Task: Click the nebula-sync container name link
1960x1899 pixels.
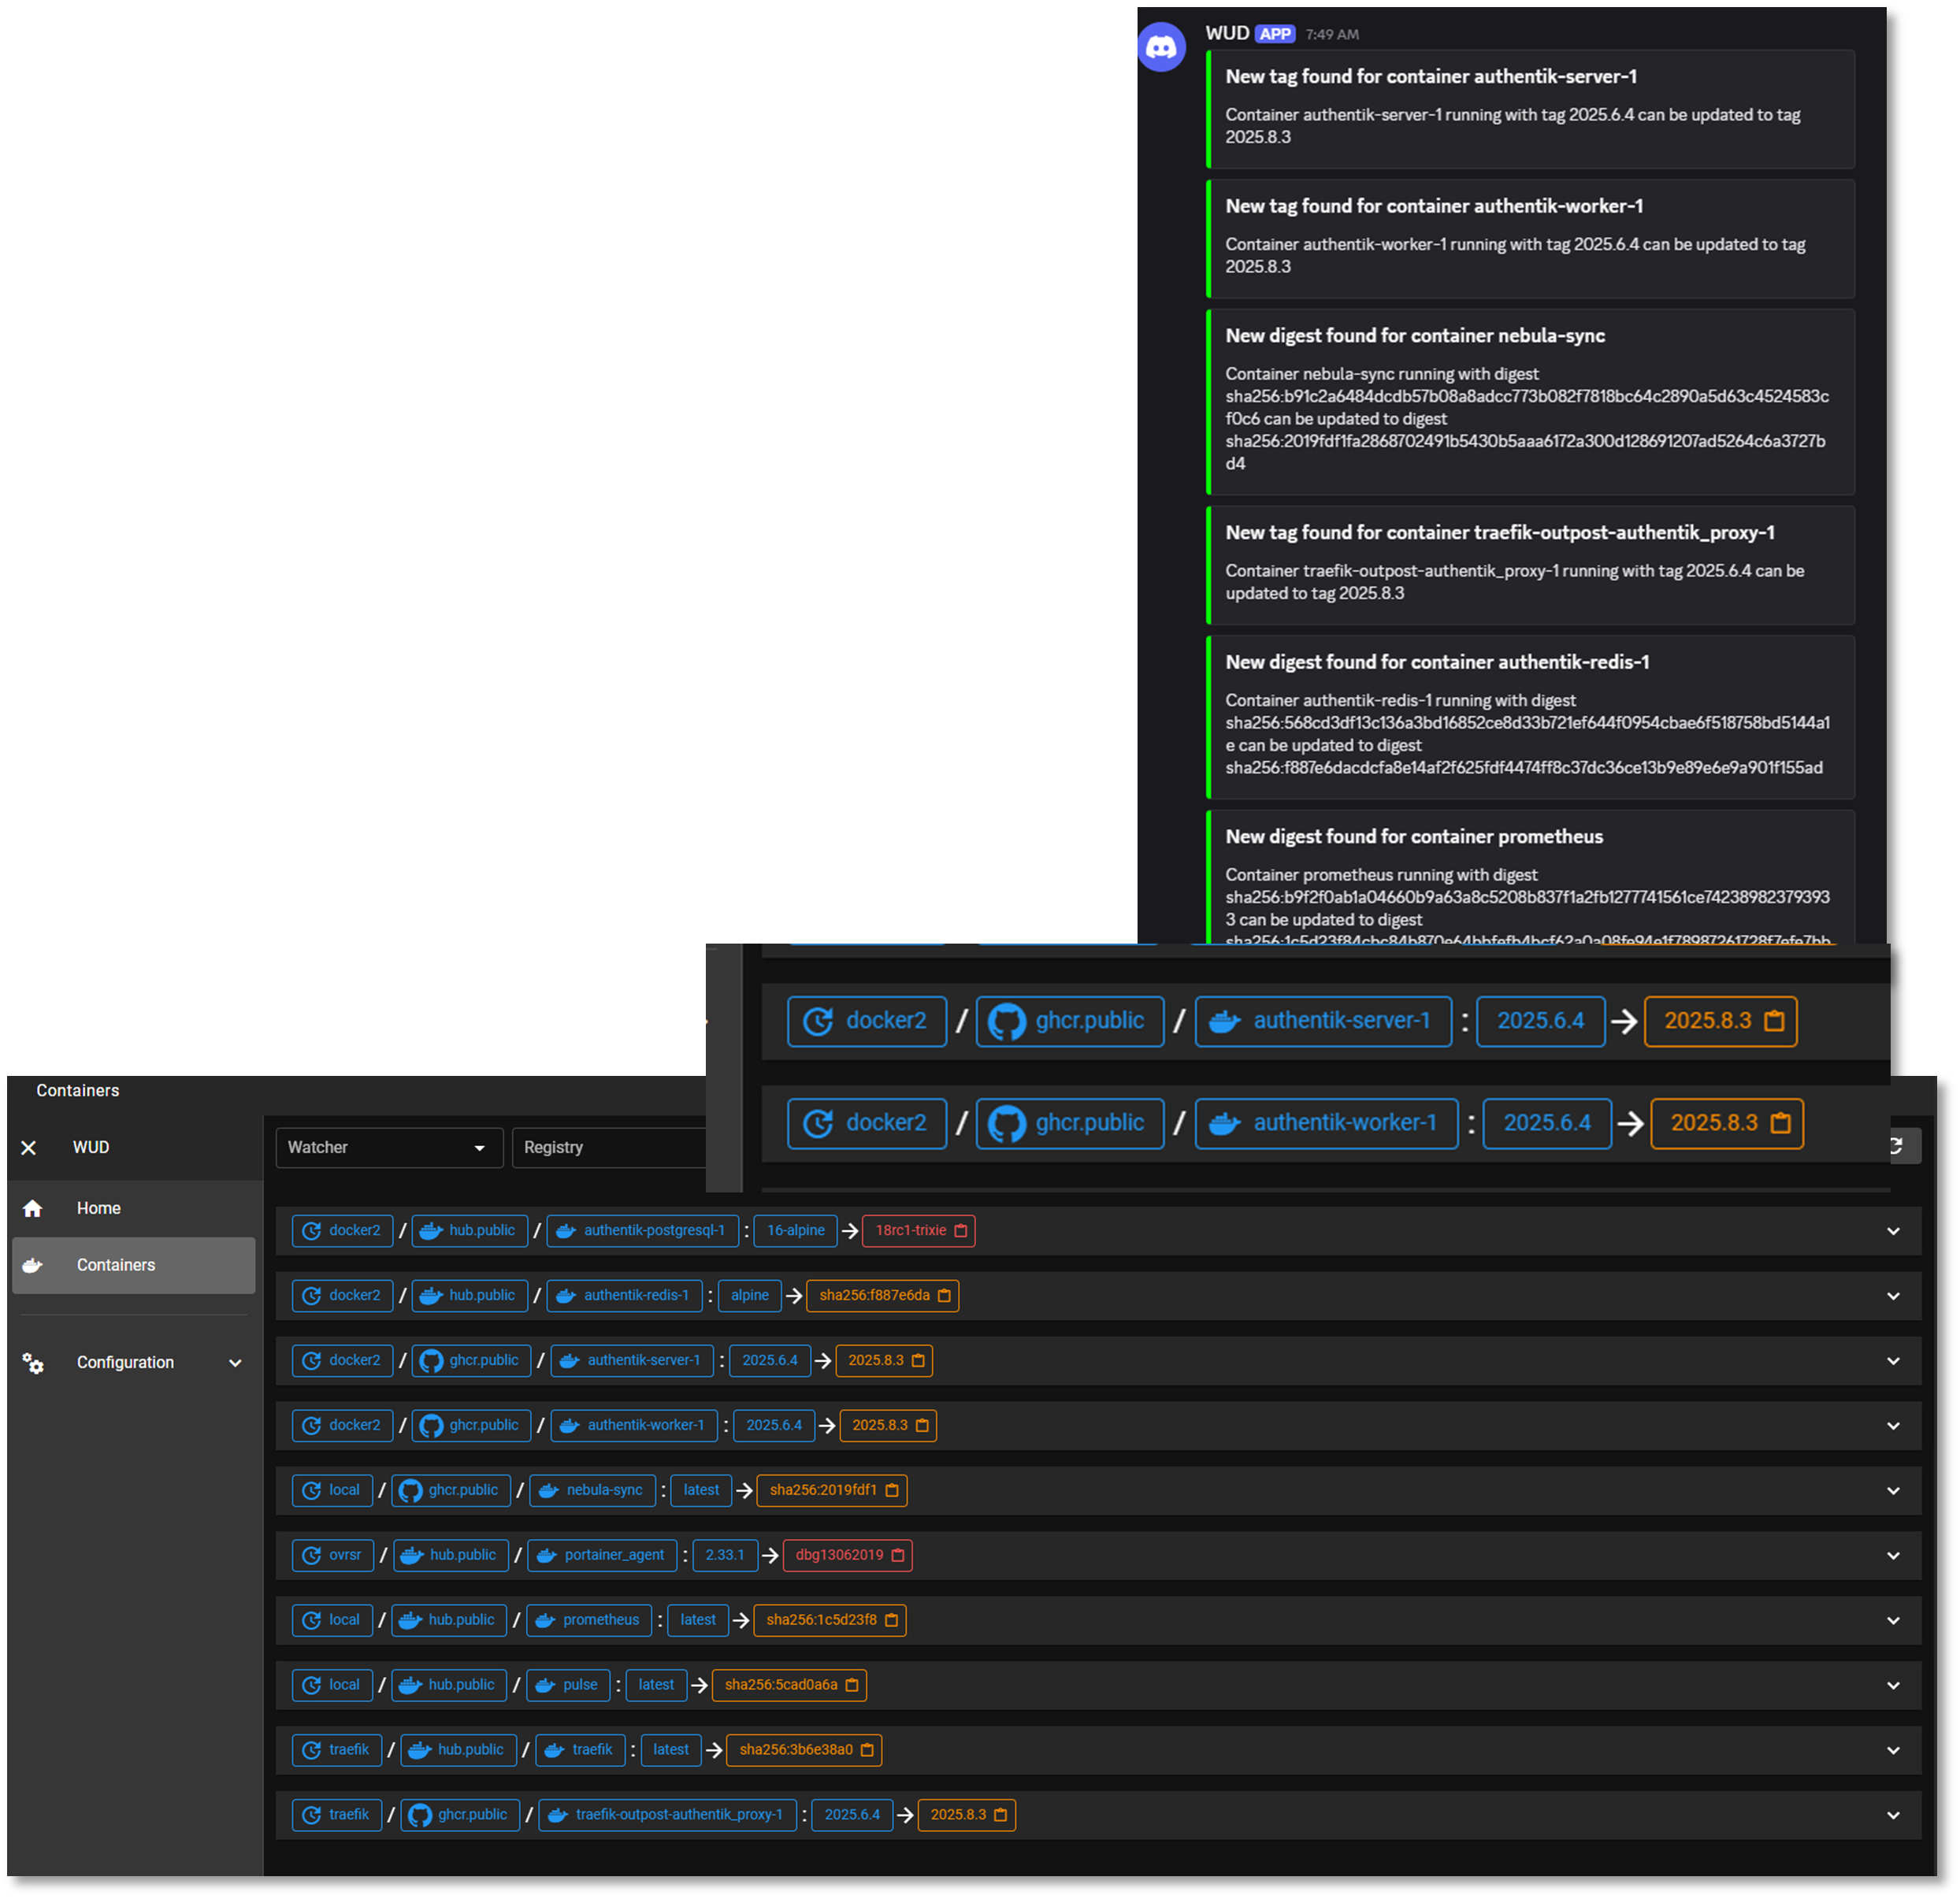Action: pos(604,1490)
